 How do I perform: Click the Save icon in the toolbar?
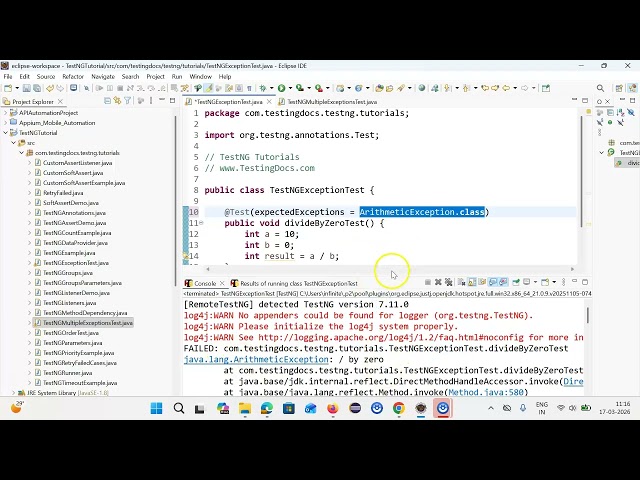click(x=27, y=88)
